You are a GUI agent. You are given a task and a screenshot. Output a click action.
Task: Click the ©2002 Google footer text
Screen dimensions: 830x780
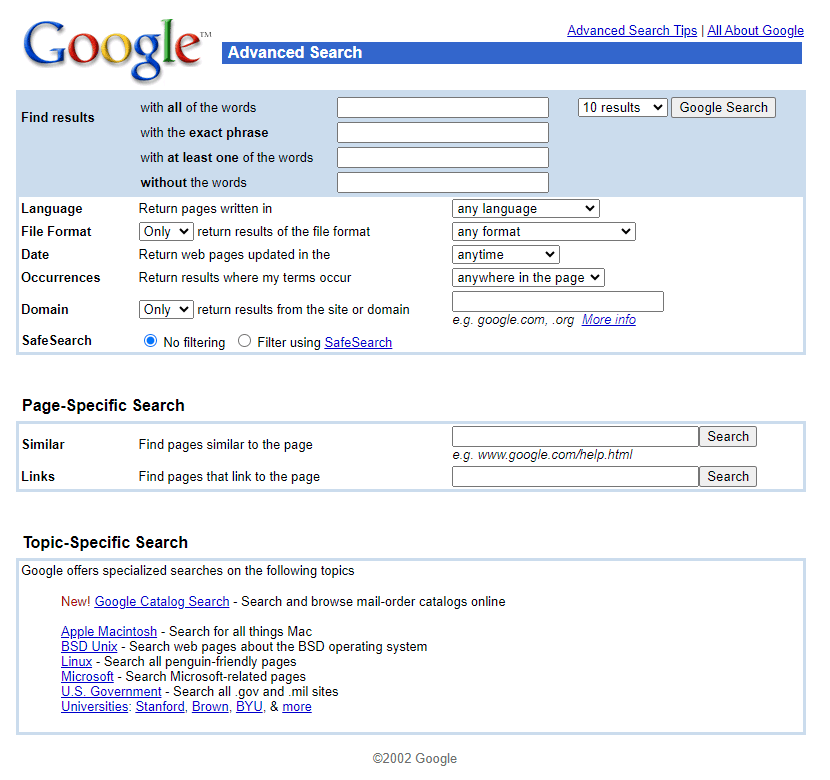pos(414,758)
